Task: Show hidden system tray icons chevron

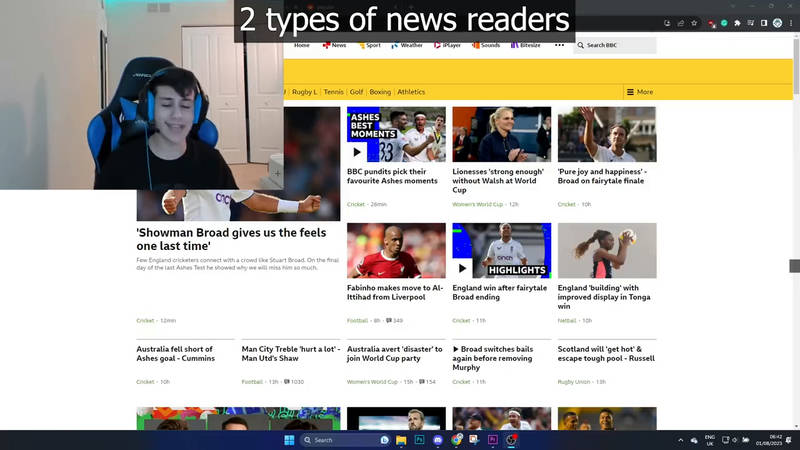Action: click(x=681, y=440)
